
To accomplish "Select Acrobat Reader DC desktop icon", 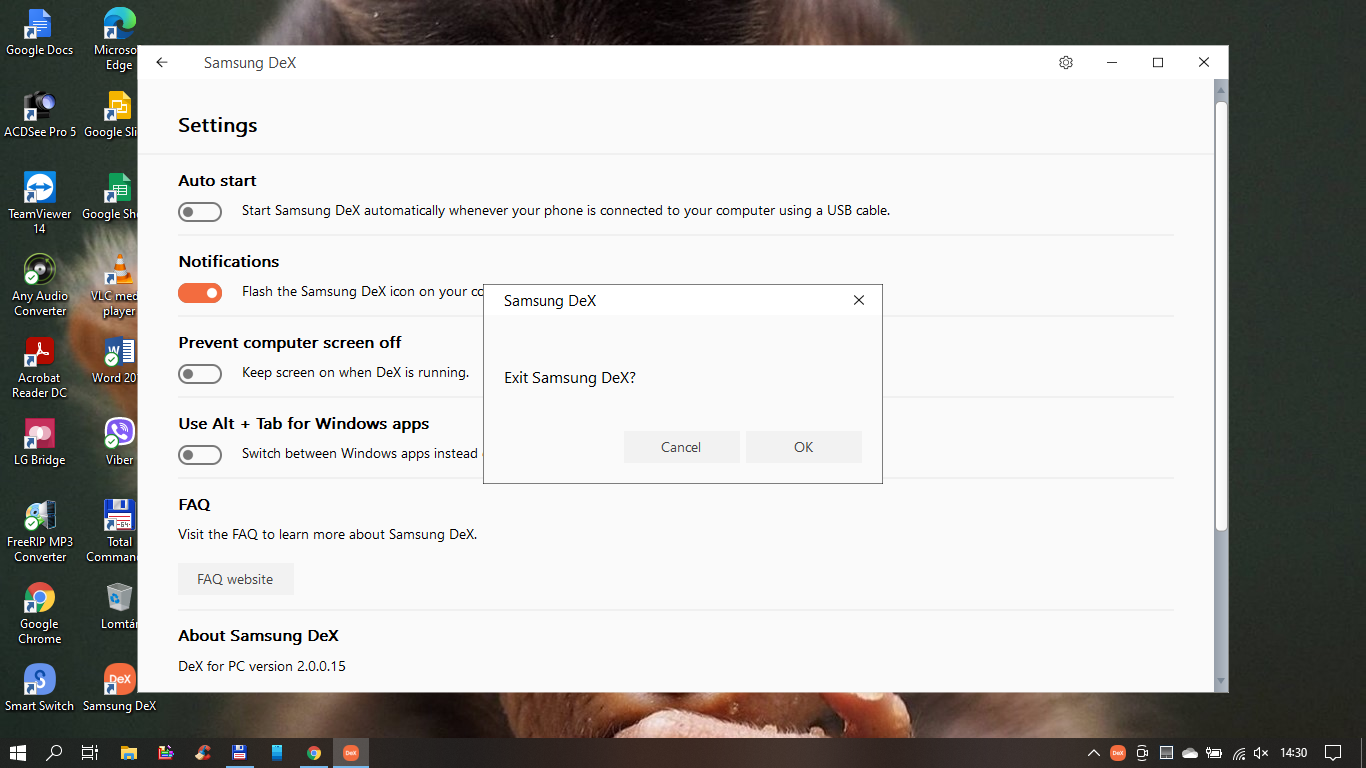I will (x=39, y=367).
